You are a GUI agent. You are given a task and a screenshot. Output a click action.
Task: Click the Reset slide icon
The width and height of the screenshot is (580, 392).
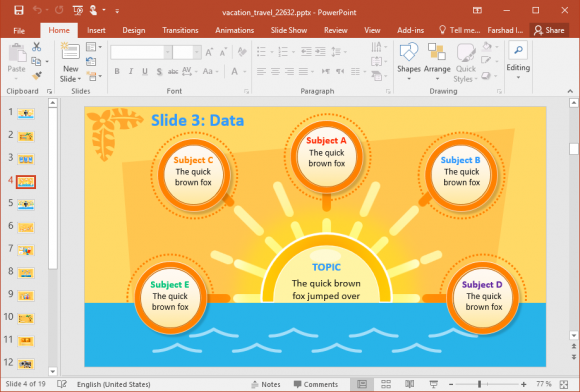[91, 61]
